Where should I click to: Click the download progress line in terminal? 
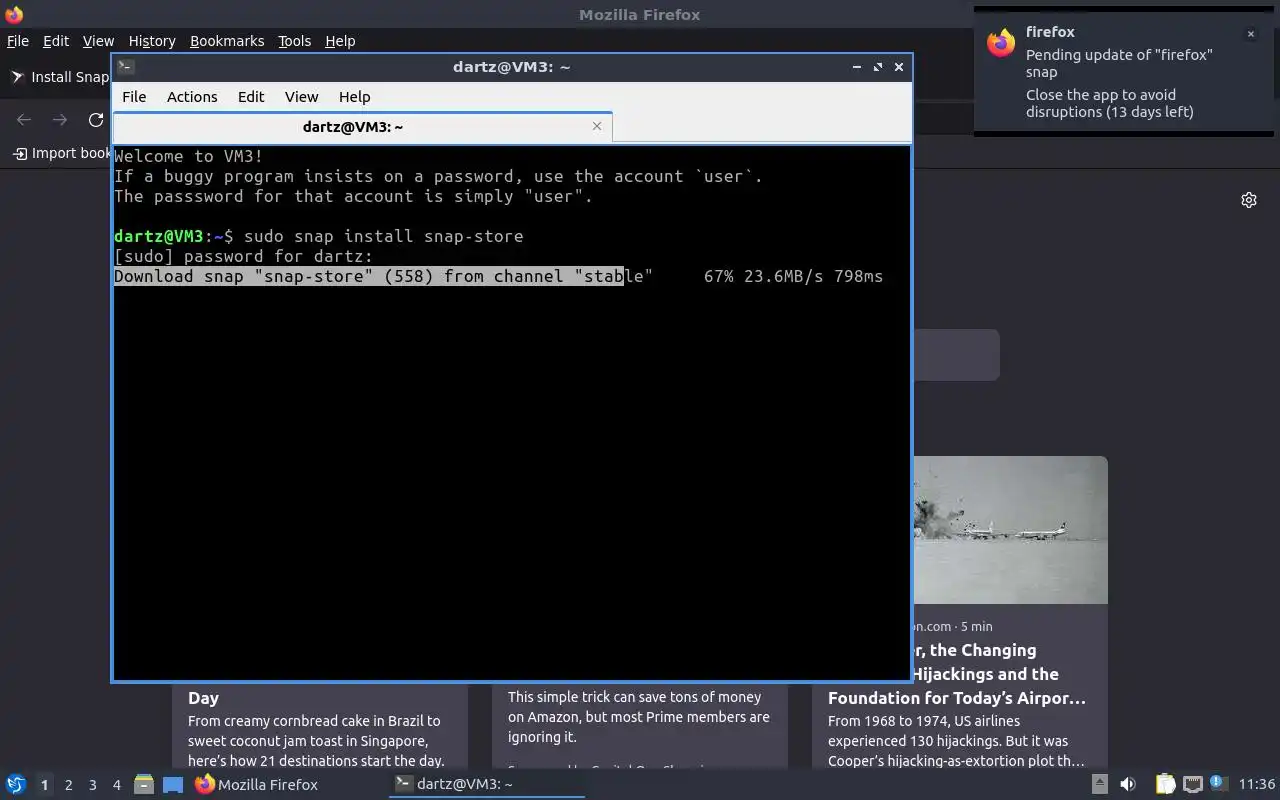coord(498,276)
